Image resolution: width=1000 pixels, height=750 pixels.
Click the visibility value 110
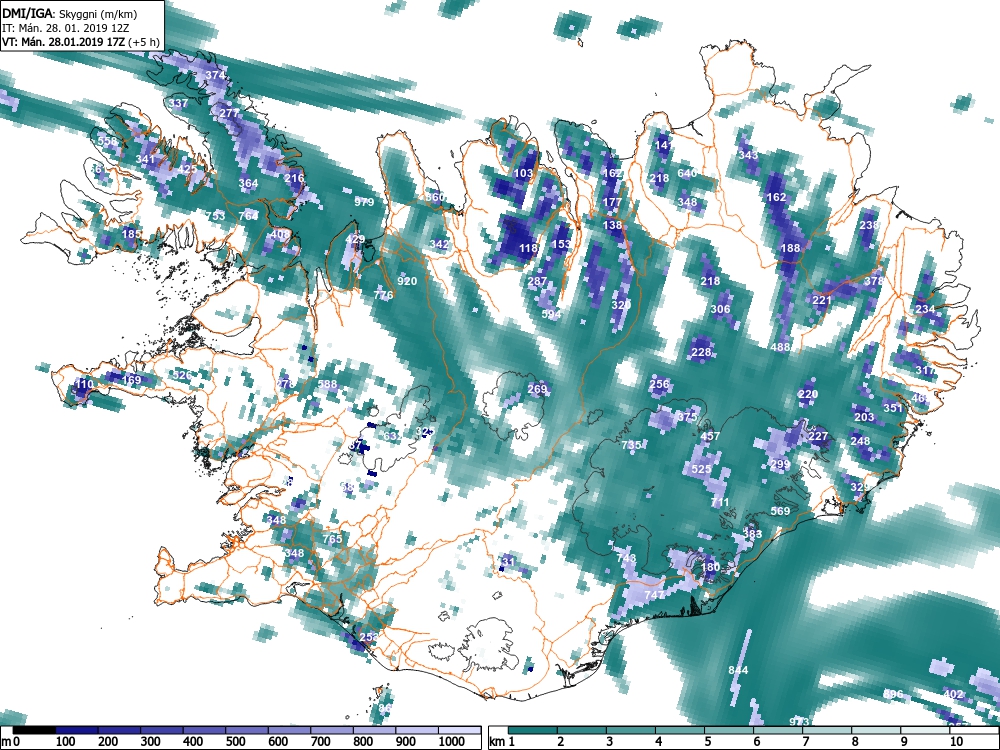84,384
